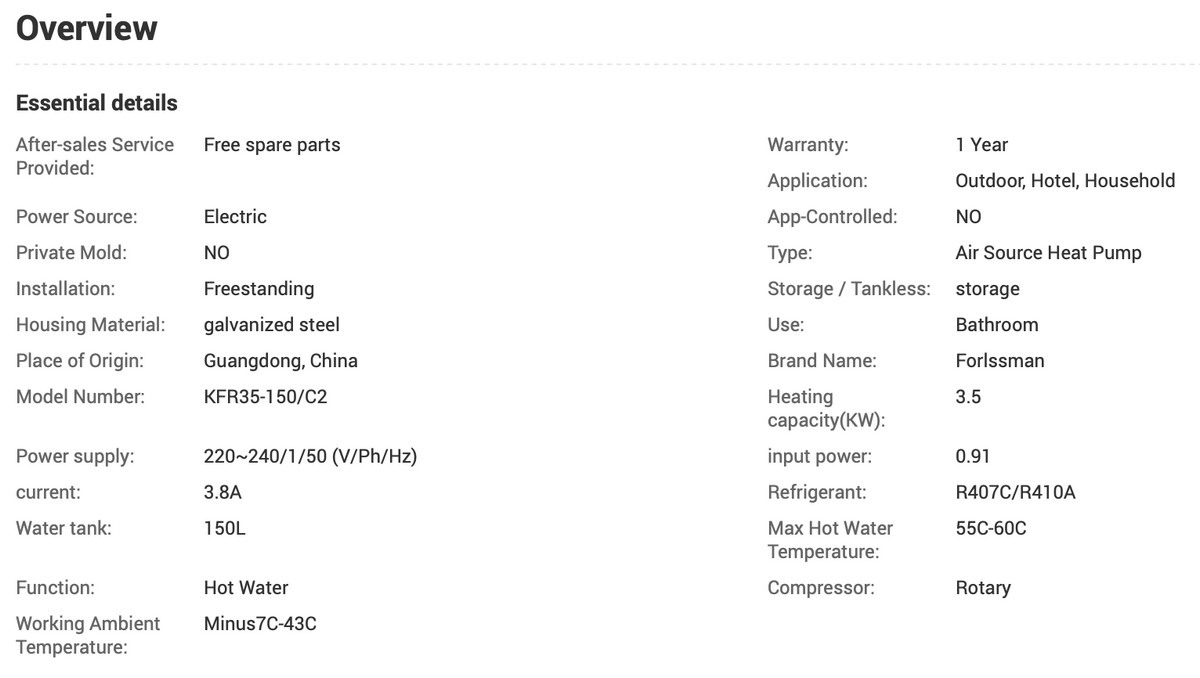Screen dimensions: 1200x678
Task: Click the Forlssman brand name
Action: pyautogui.click(x=1000, y=361)
